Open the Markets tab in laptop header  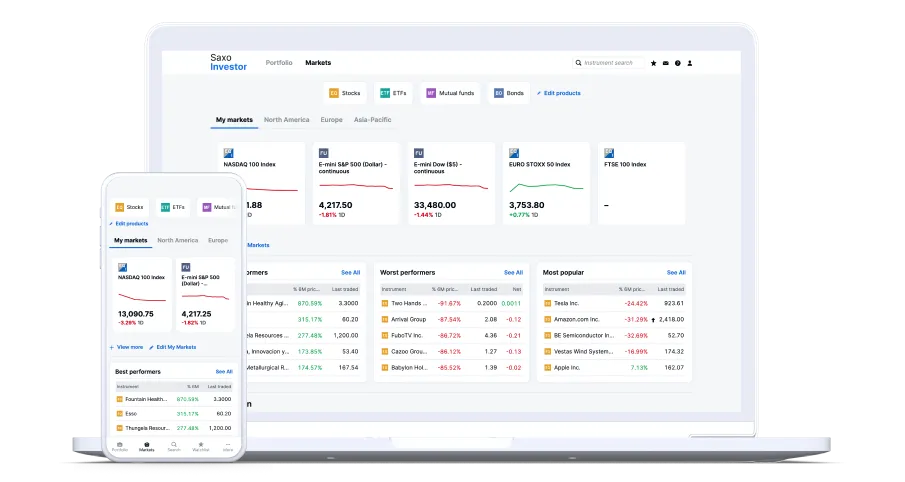tap(318, 63)
